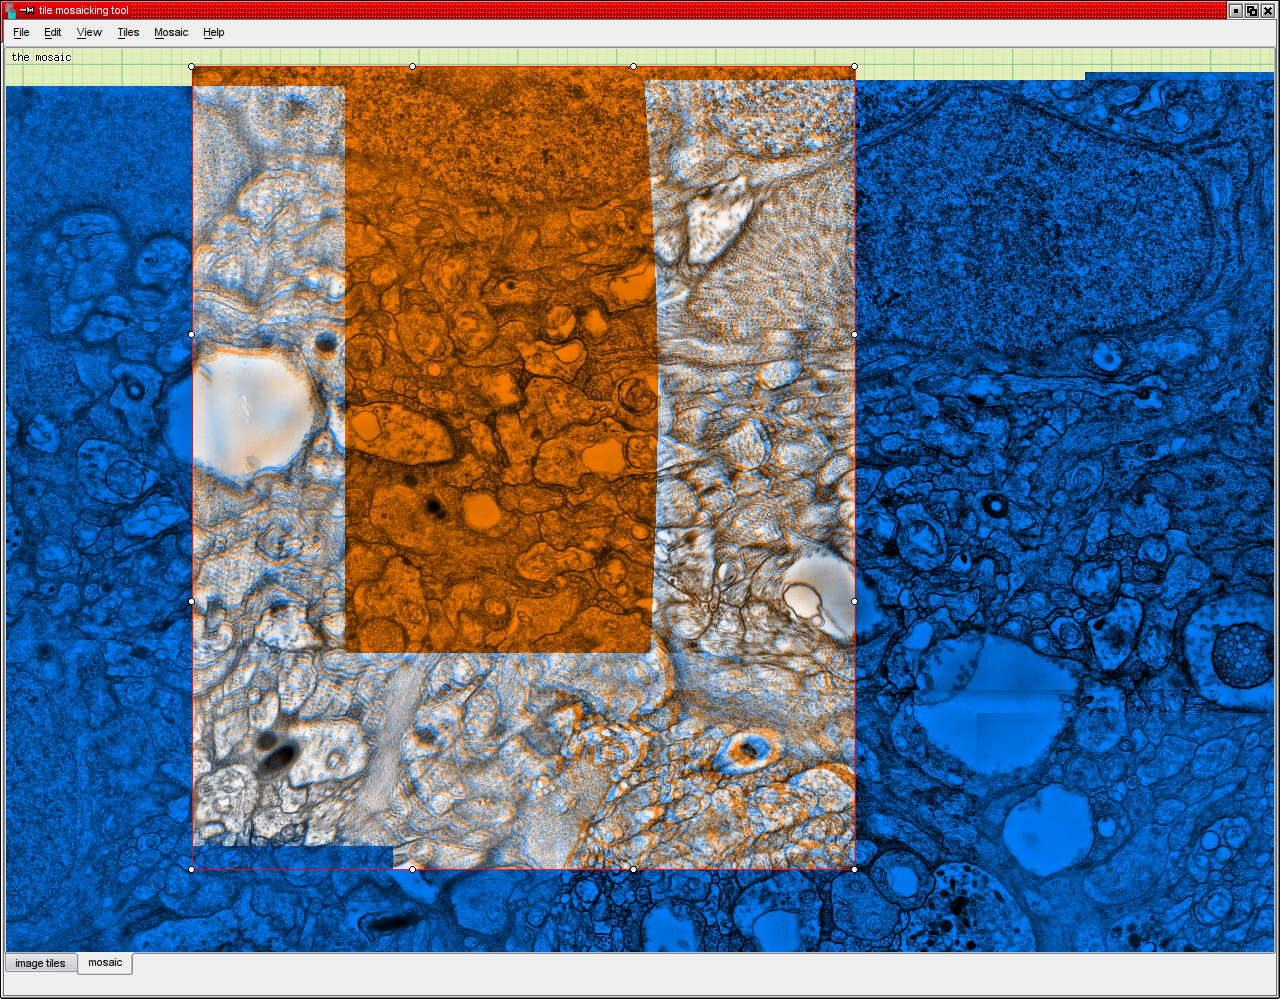The width and height of the screenshot is (1280, 999).
Task: Open the Help menu
Action: (214, 32)
